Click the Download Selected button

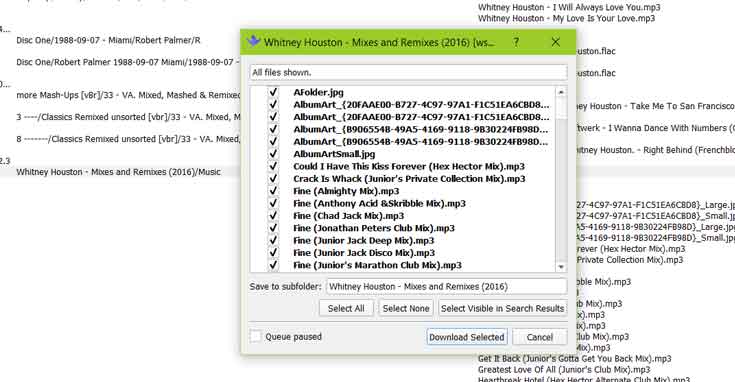(466, 337)
